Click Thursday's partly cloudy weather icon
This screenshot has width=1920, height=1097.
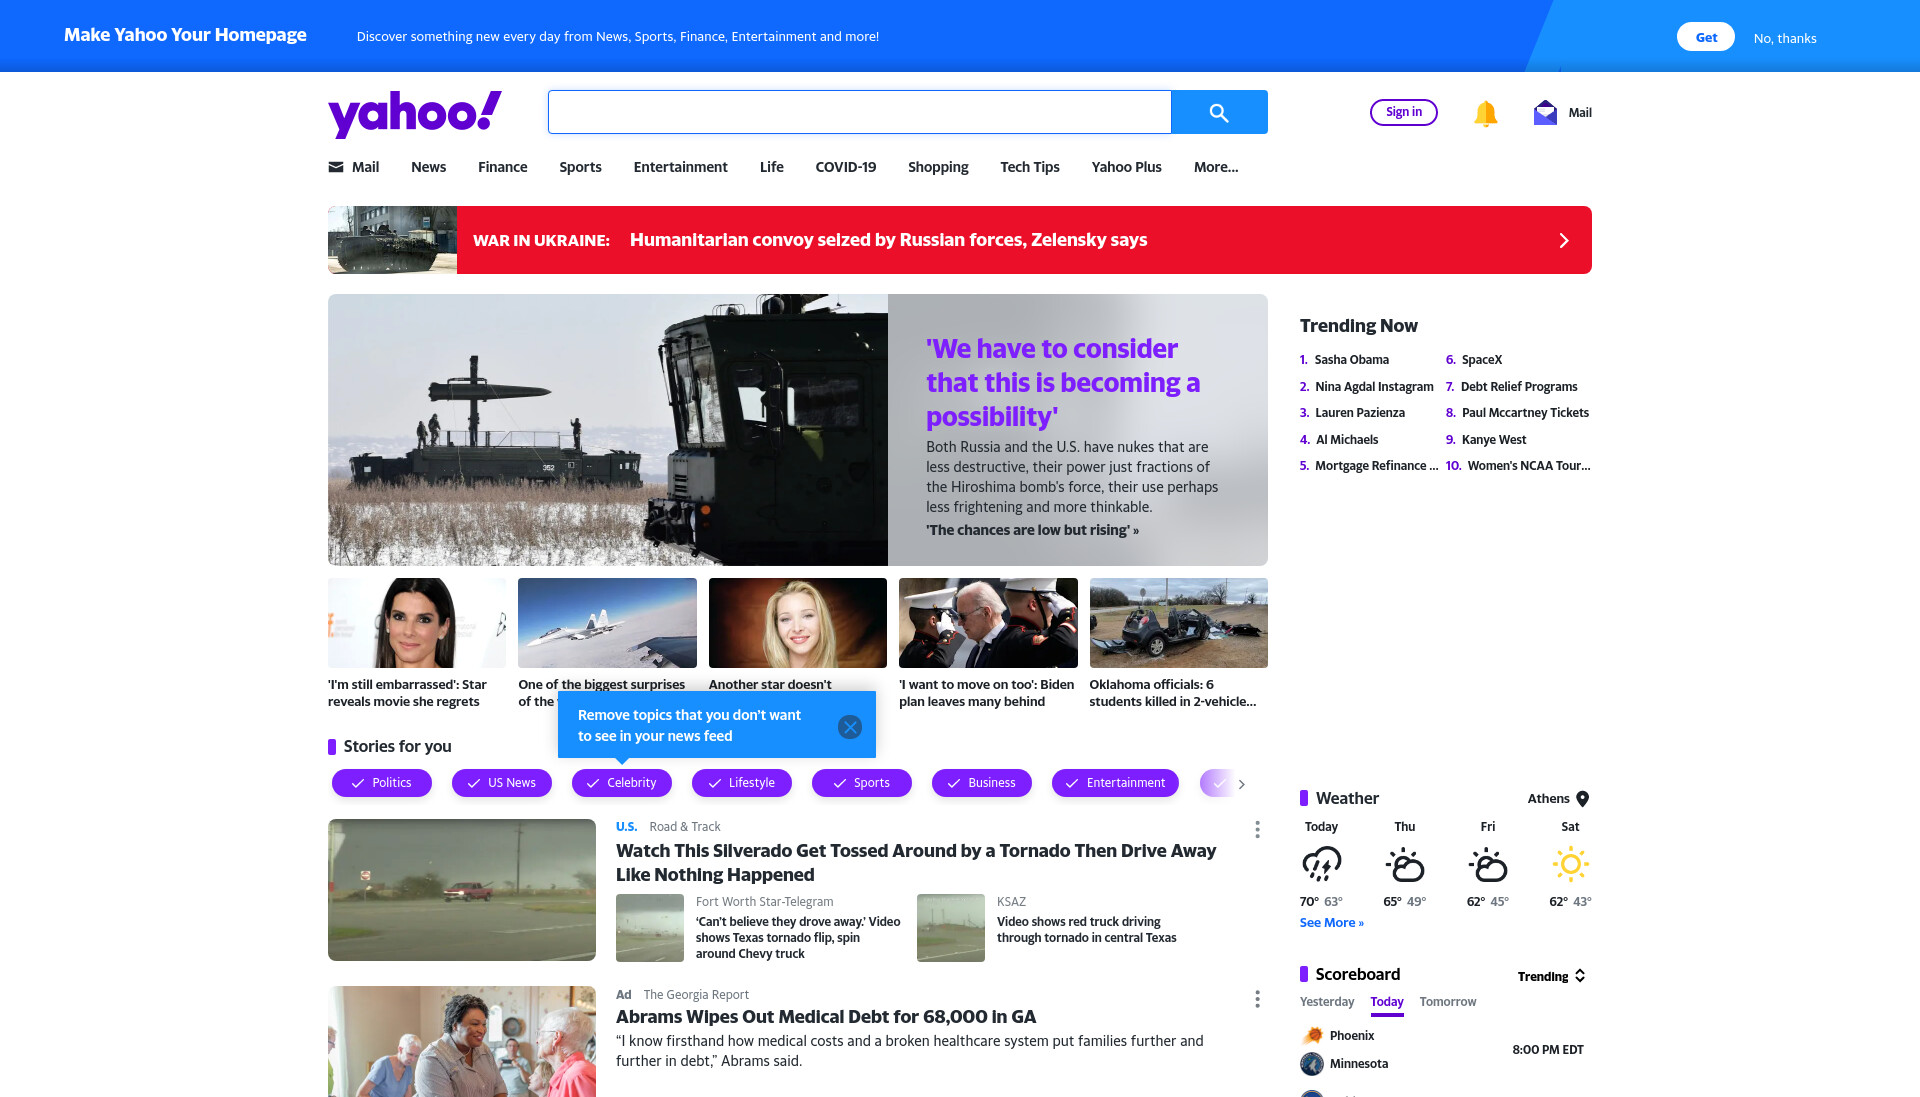click(1405, 864)
